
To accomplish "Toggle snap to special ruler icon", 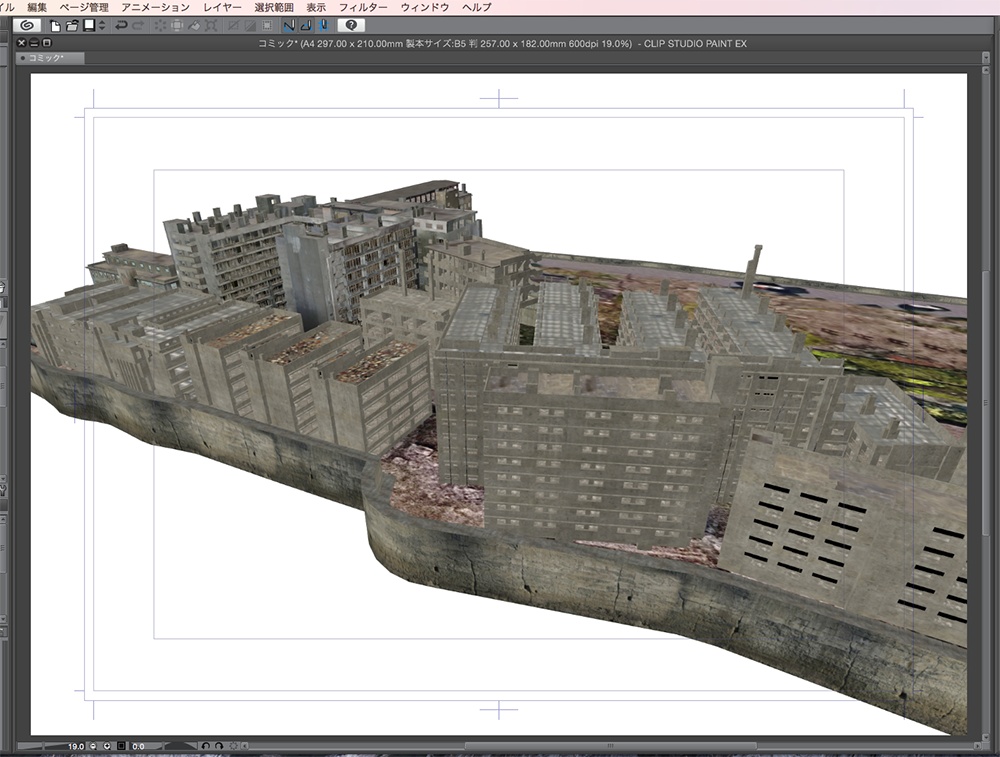I will click(x=306, y=25).
